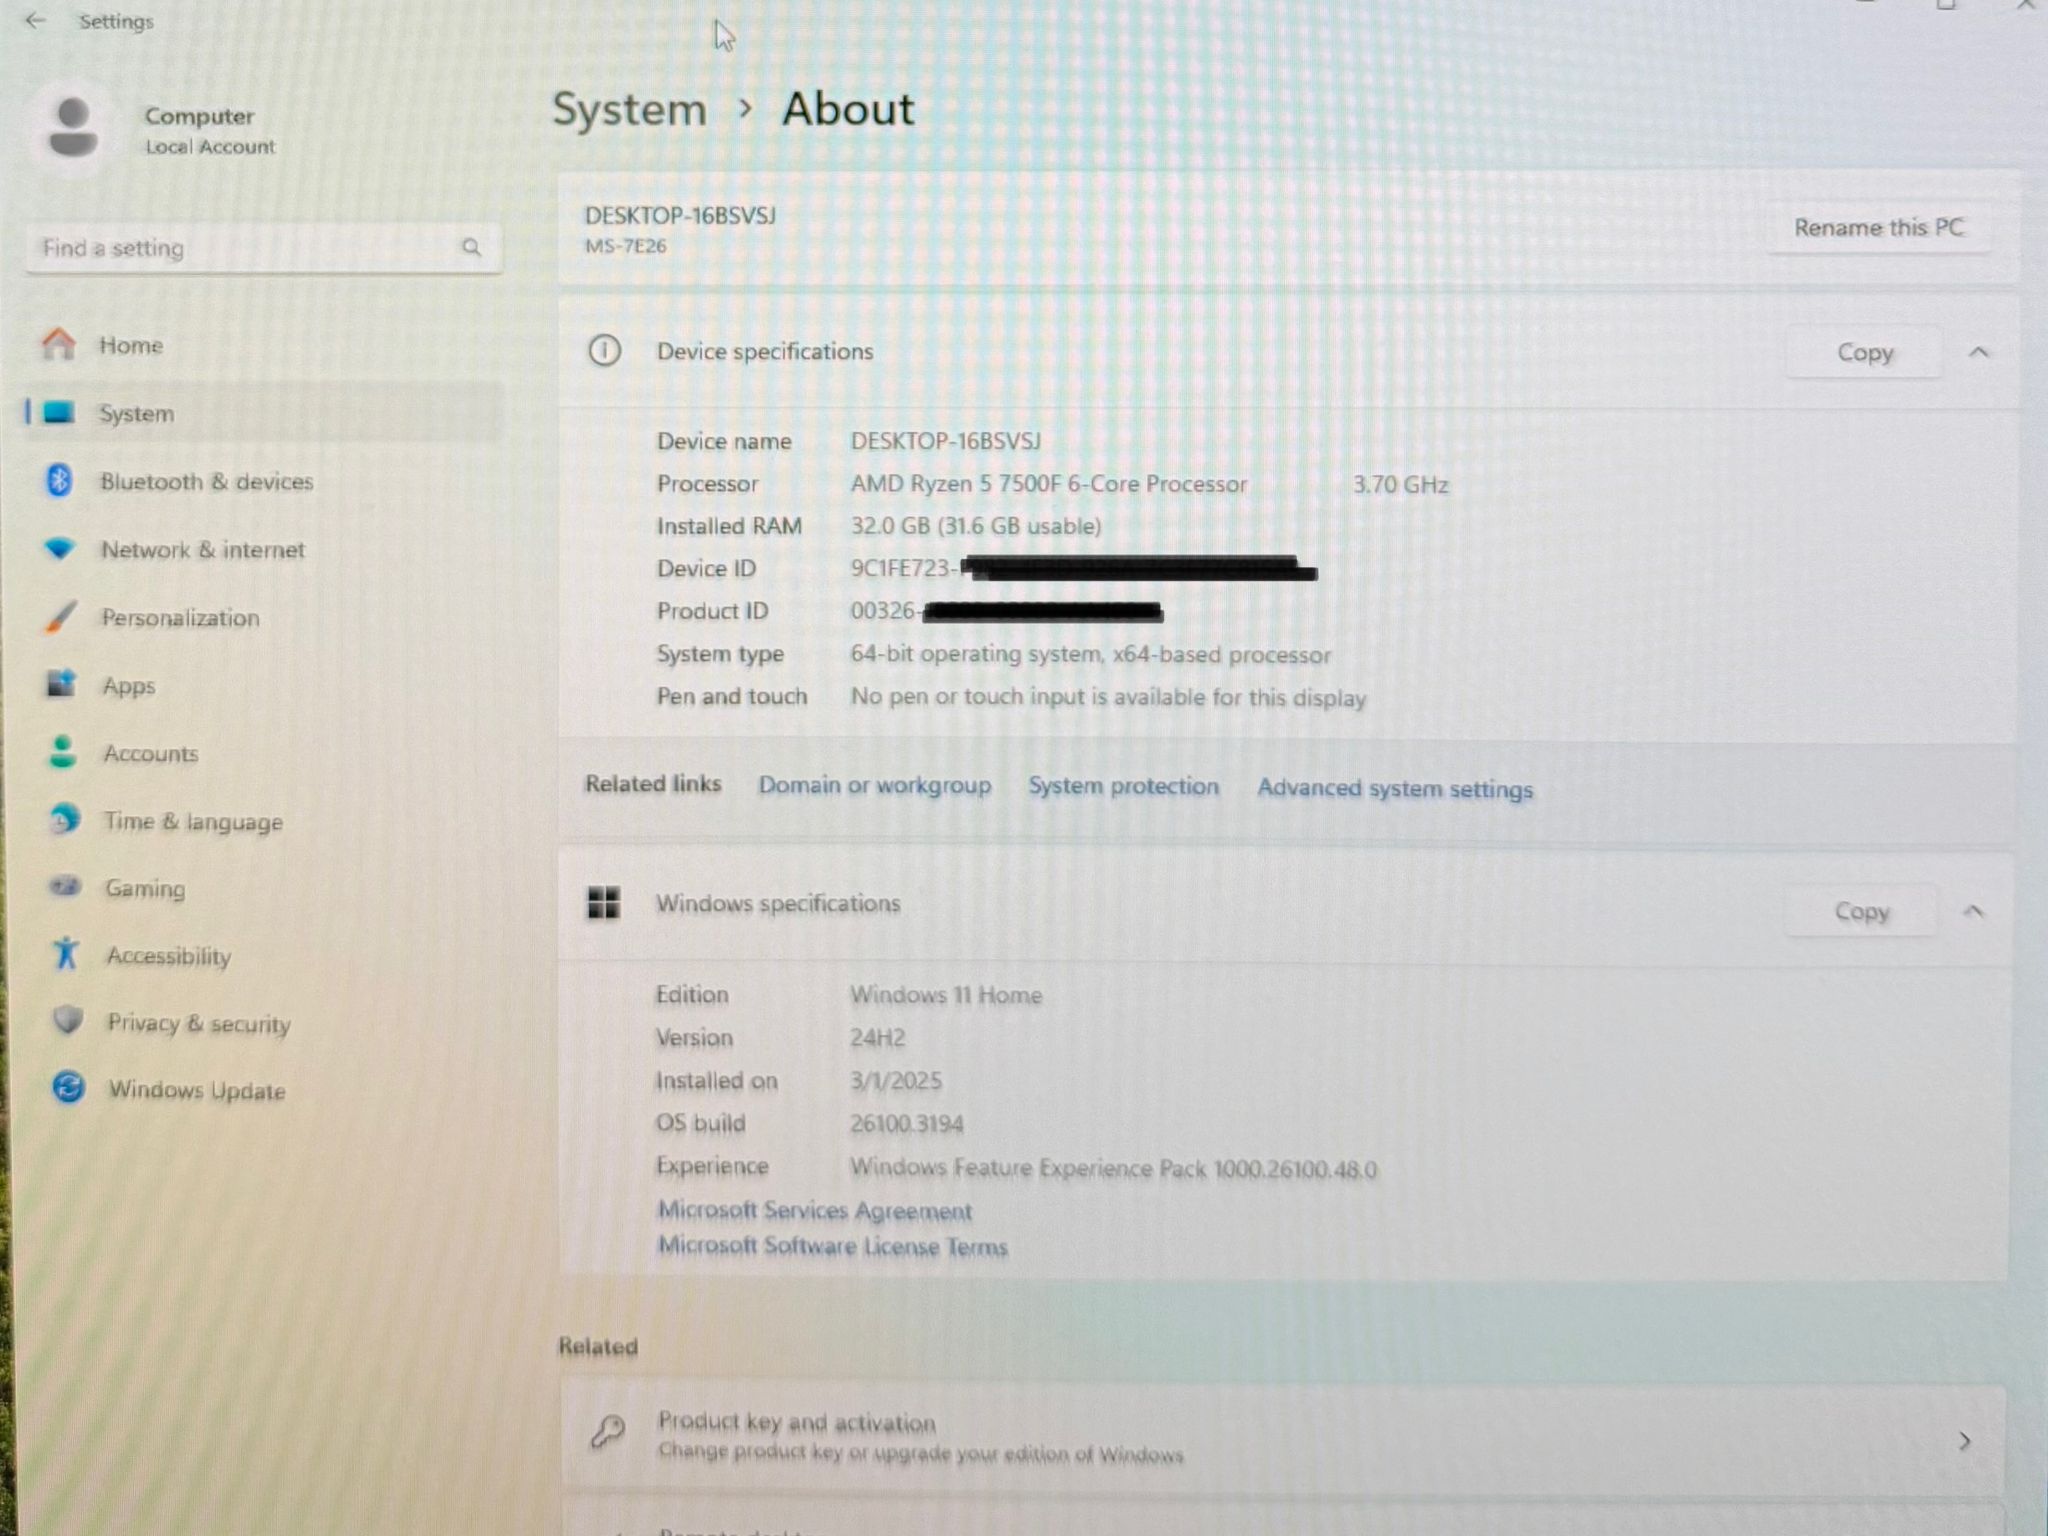Click the processor value AMD Ryzen 5 7500F

[x=1049, y=484]
